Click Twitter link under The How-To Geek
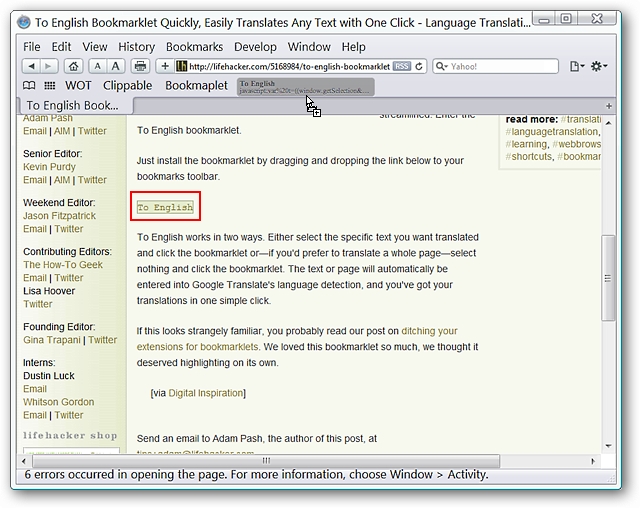The width and height of the screenshot is (640, 508). [69, 278]
